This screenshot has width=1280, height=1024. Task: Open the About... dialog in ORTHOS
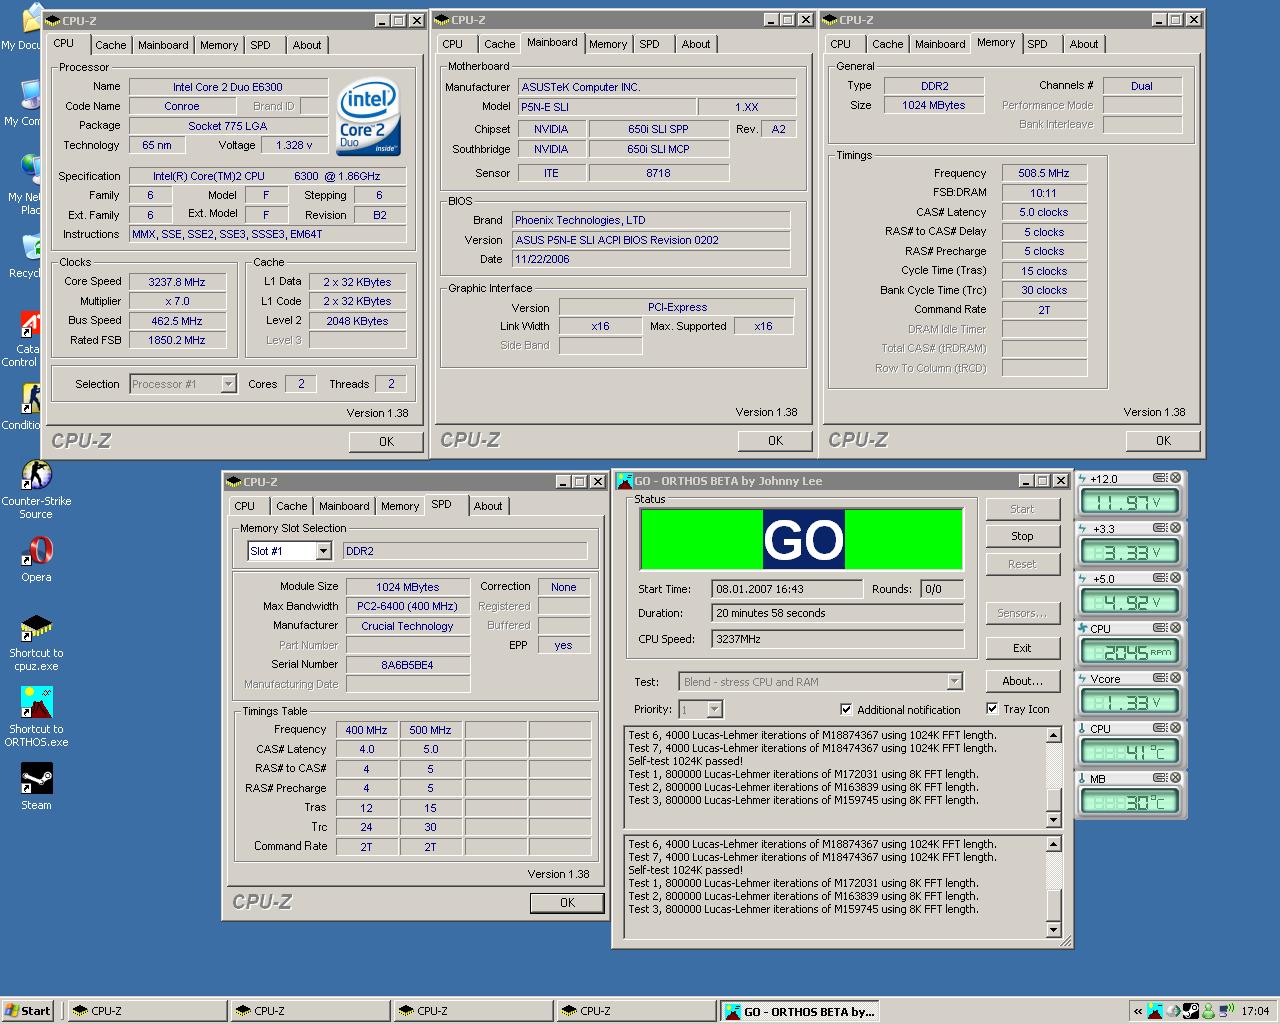(1022, 681)
